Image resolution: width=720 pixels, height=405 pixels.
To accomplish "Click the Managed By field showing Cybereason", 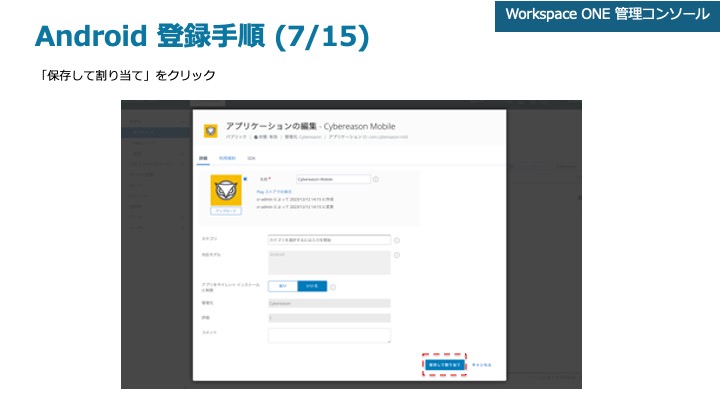I will [x=329, y=303].
